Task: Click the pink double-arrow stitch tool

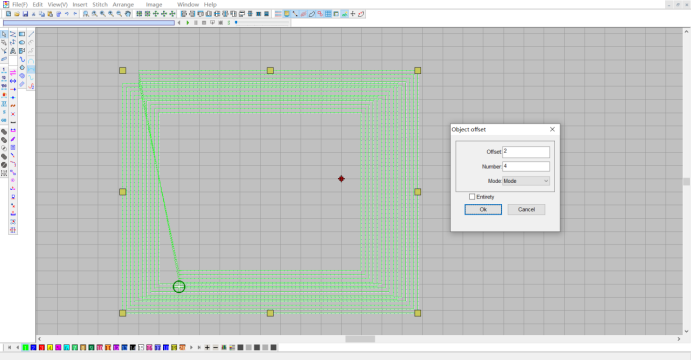Action: pyautogui.click(x=13, y=73)
